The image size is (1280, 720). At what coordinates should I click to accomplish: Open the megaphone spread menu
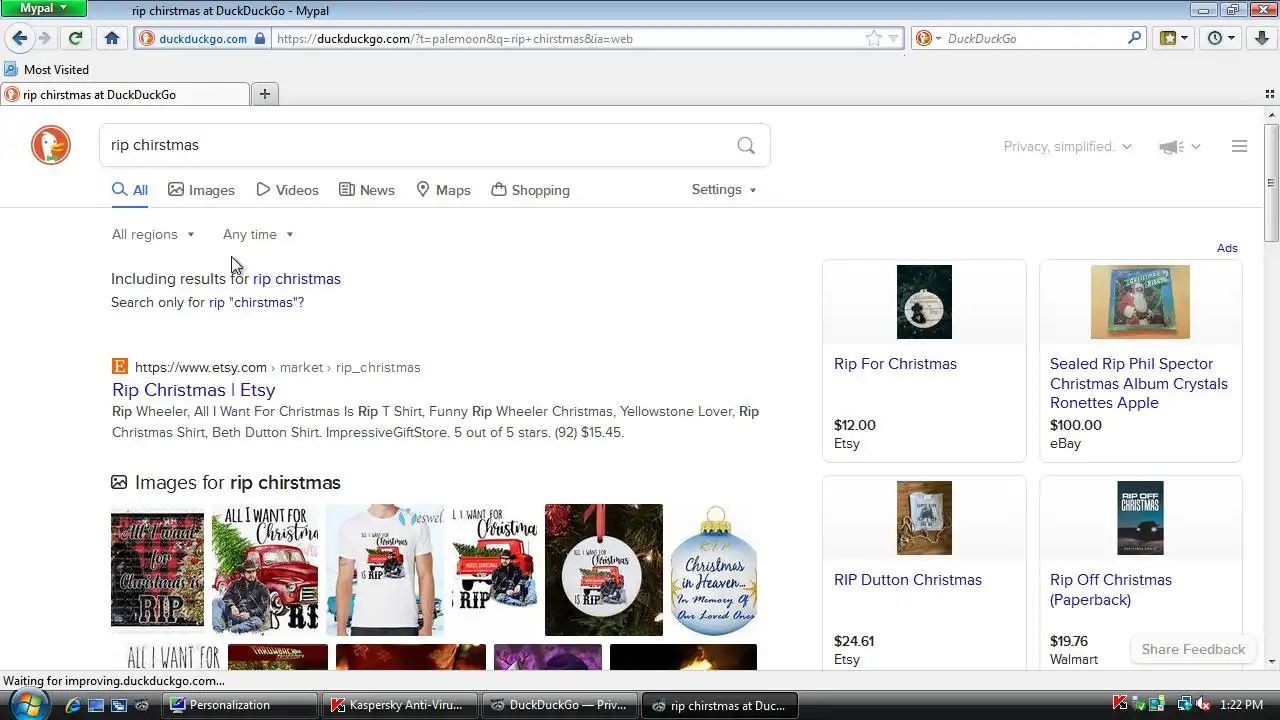1179,146
